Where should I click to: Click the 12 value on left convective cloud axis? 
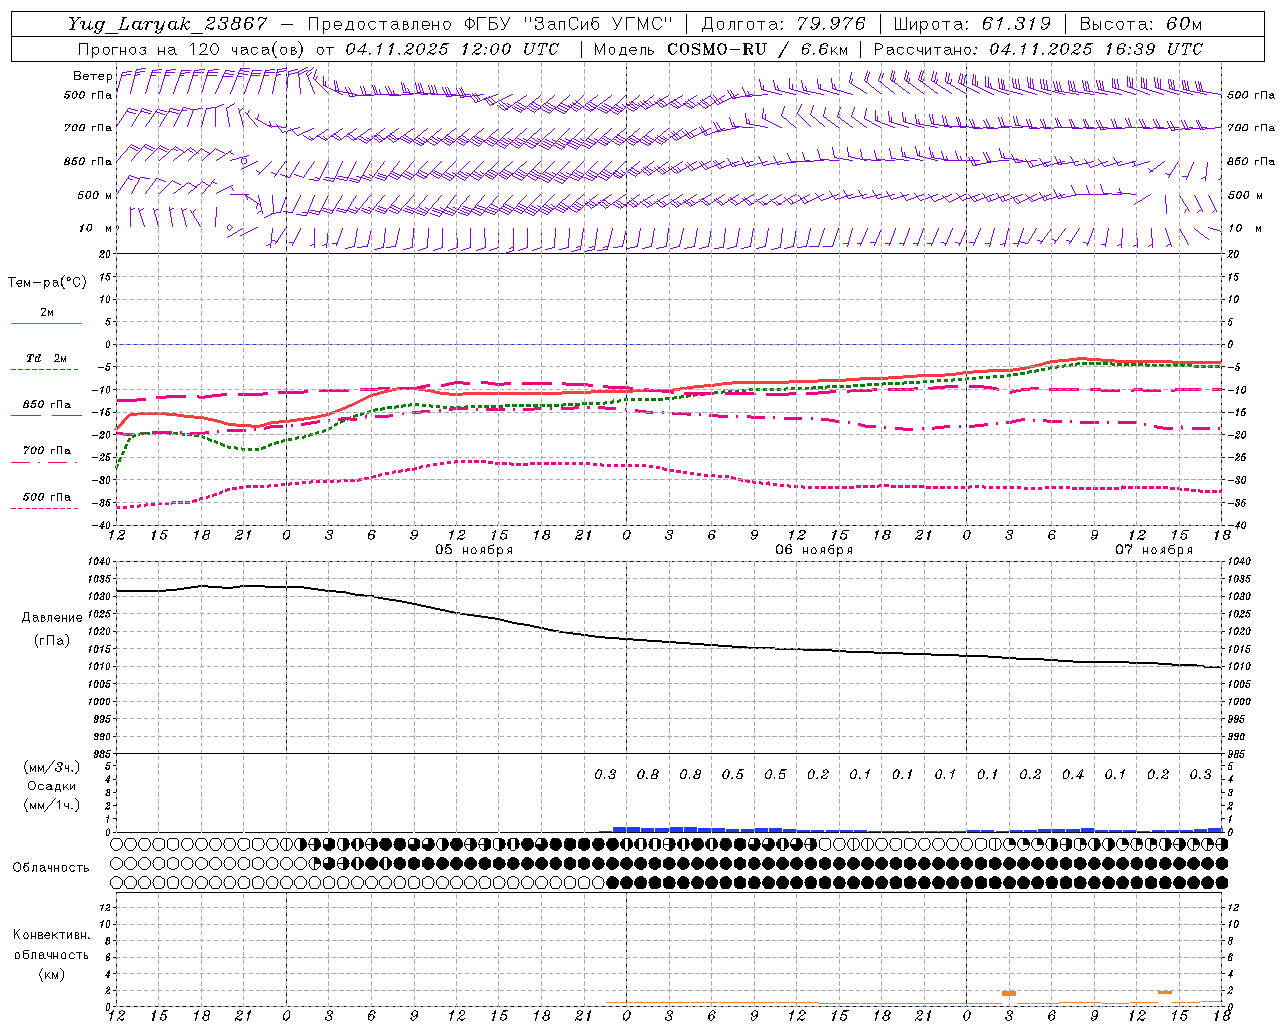point(106,907)
